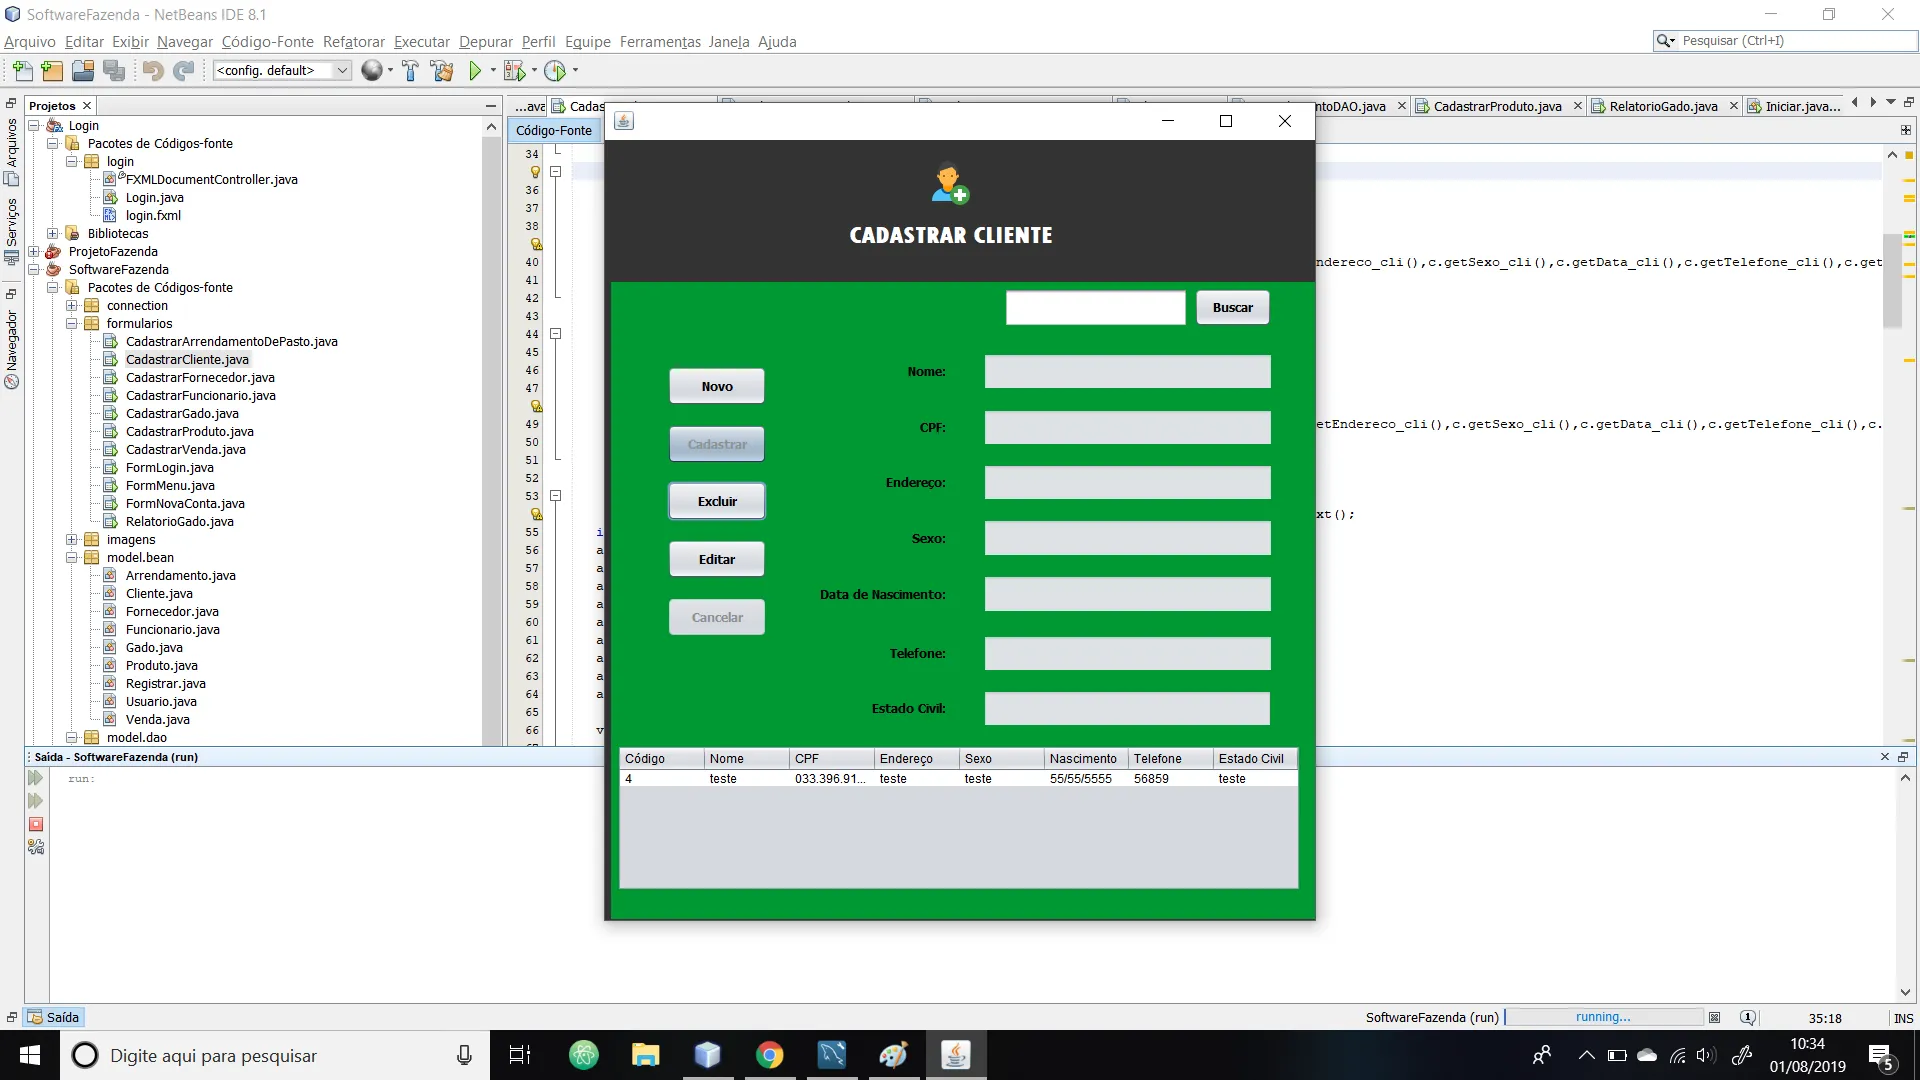The height and width of the screenshot is (1080, 1920).
Task: Switch to the CadastrarProduto.java tab
Action: (1496, 106)
